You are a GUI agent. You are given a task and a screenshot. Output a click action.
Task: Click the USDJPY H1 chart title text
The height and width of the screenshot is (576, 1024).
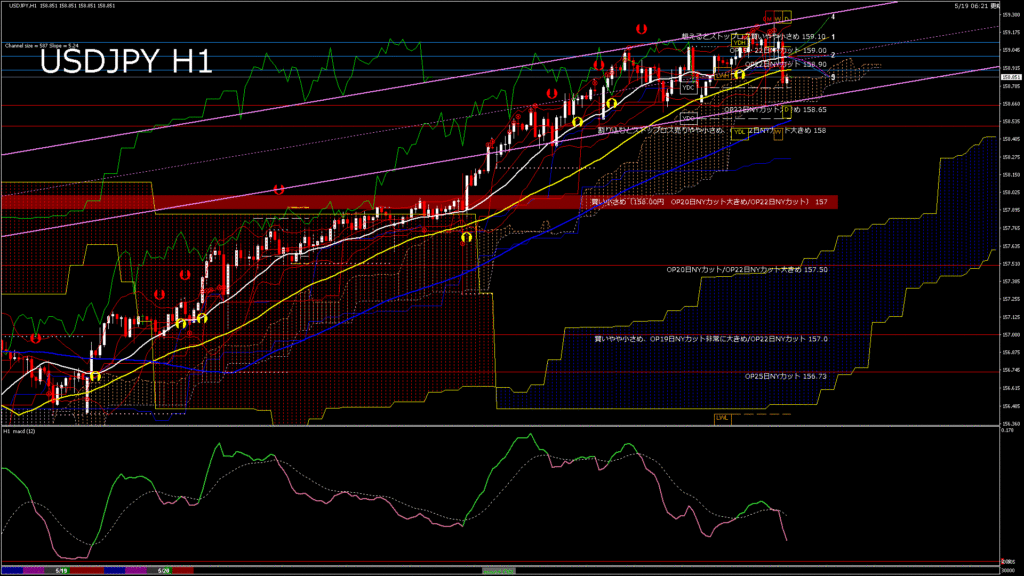[x=126, y=63]
